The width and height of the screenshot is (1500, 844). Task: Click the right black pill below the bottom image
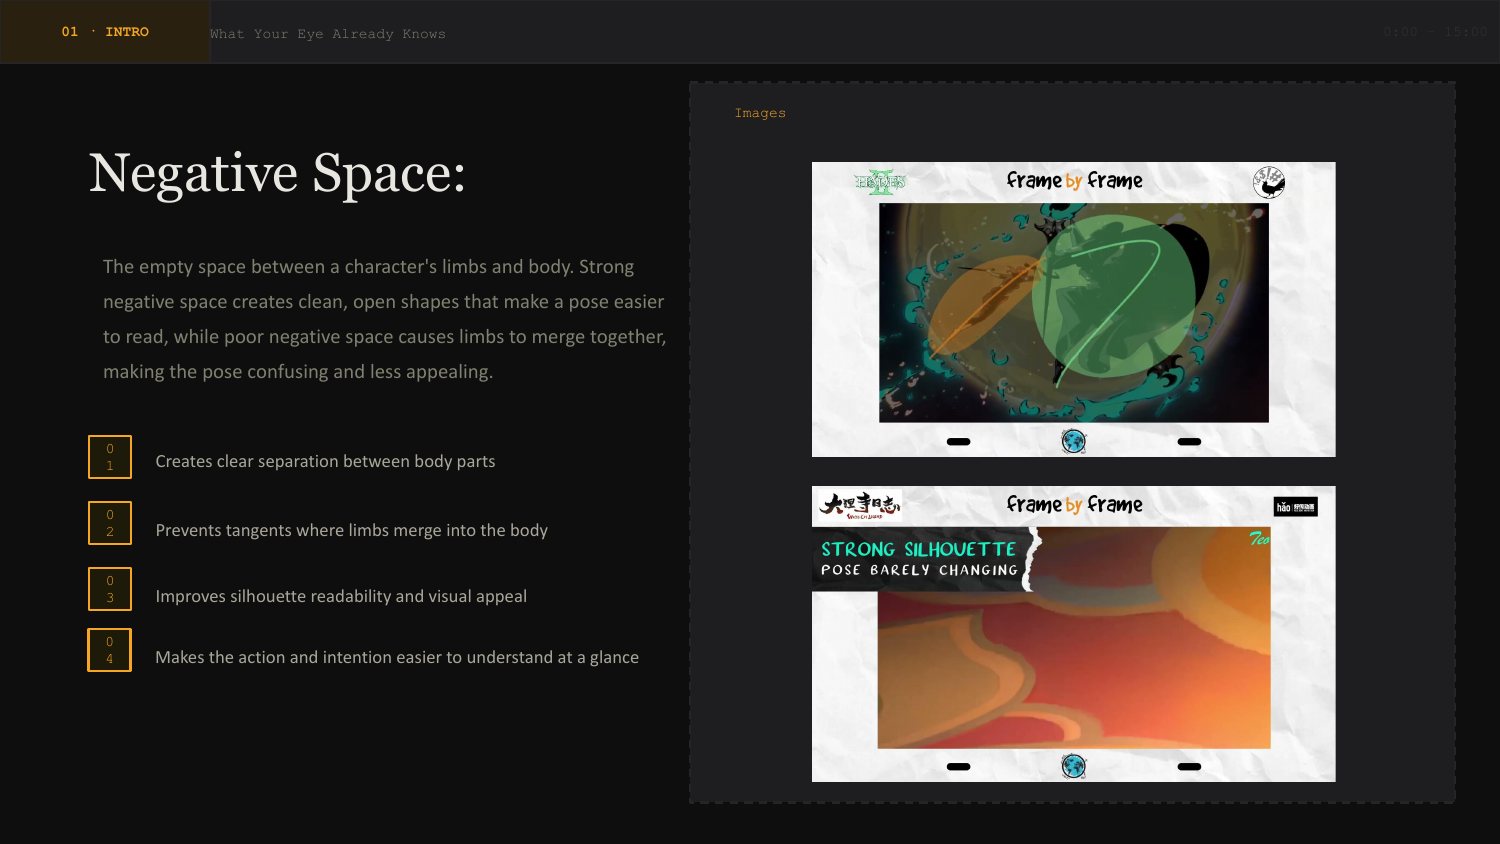tap(1189, 767)
